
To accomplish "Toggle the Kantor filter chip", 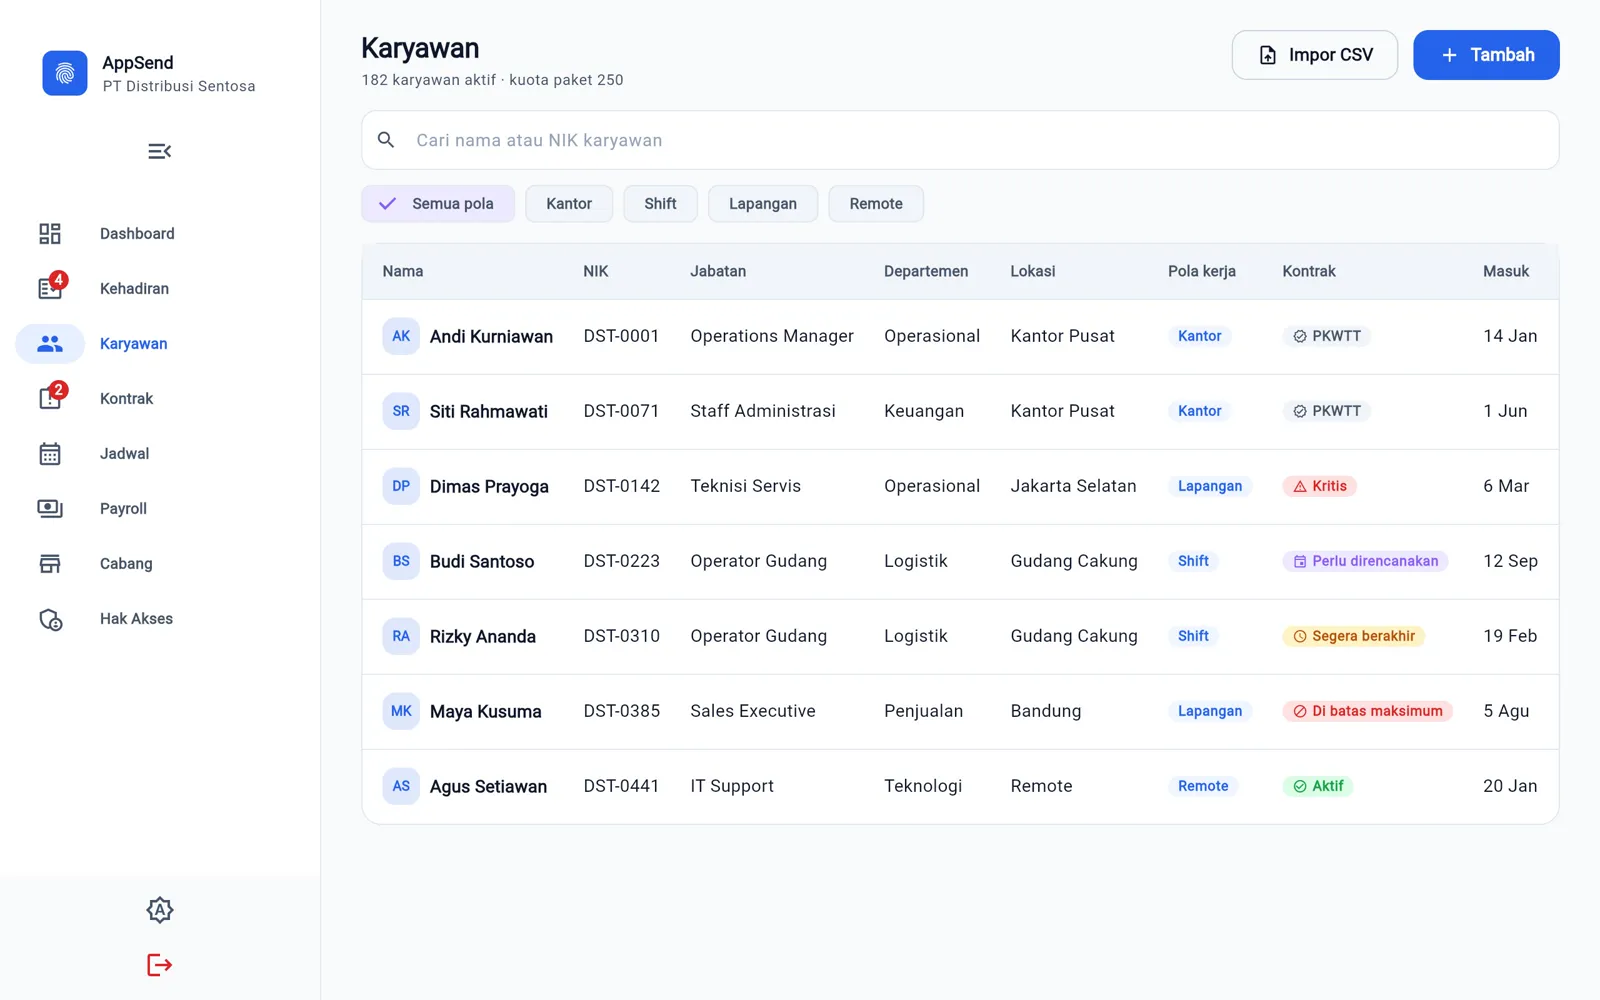I will (569, 204).
